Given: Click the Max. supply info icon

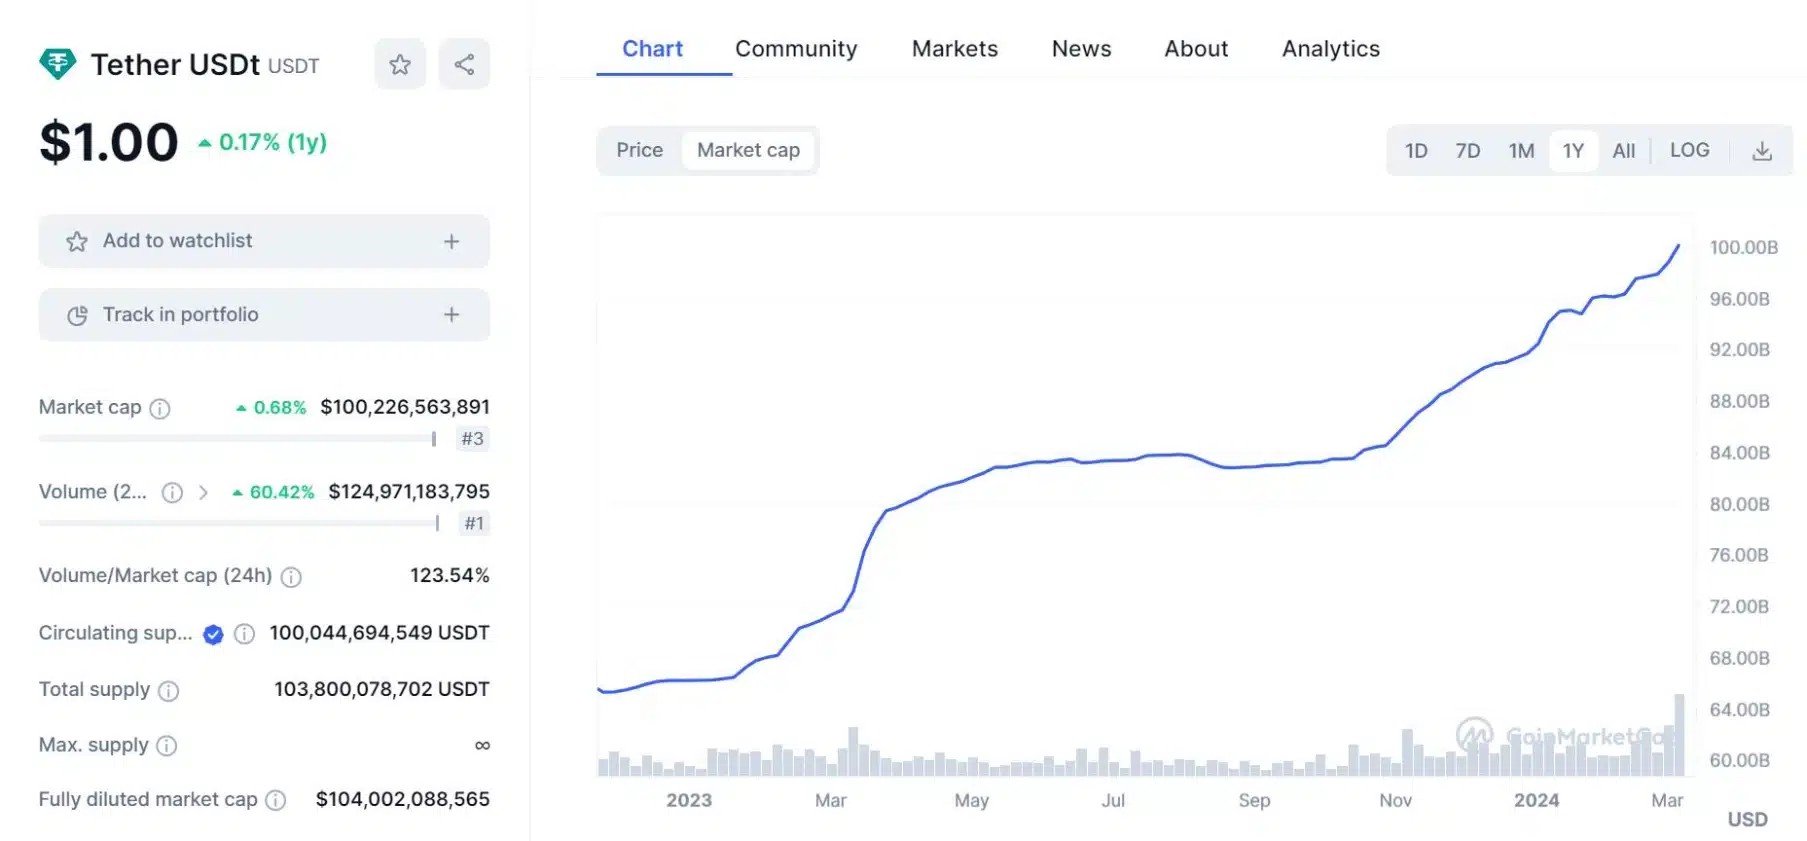Looking at the screenshot, I should [x=167, y=746].
